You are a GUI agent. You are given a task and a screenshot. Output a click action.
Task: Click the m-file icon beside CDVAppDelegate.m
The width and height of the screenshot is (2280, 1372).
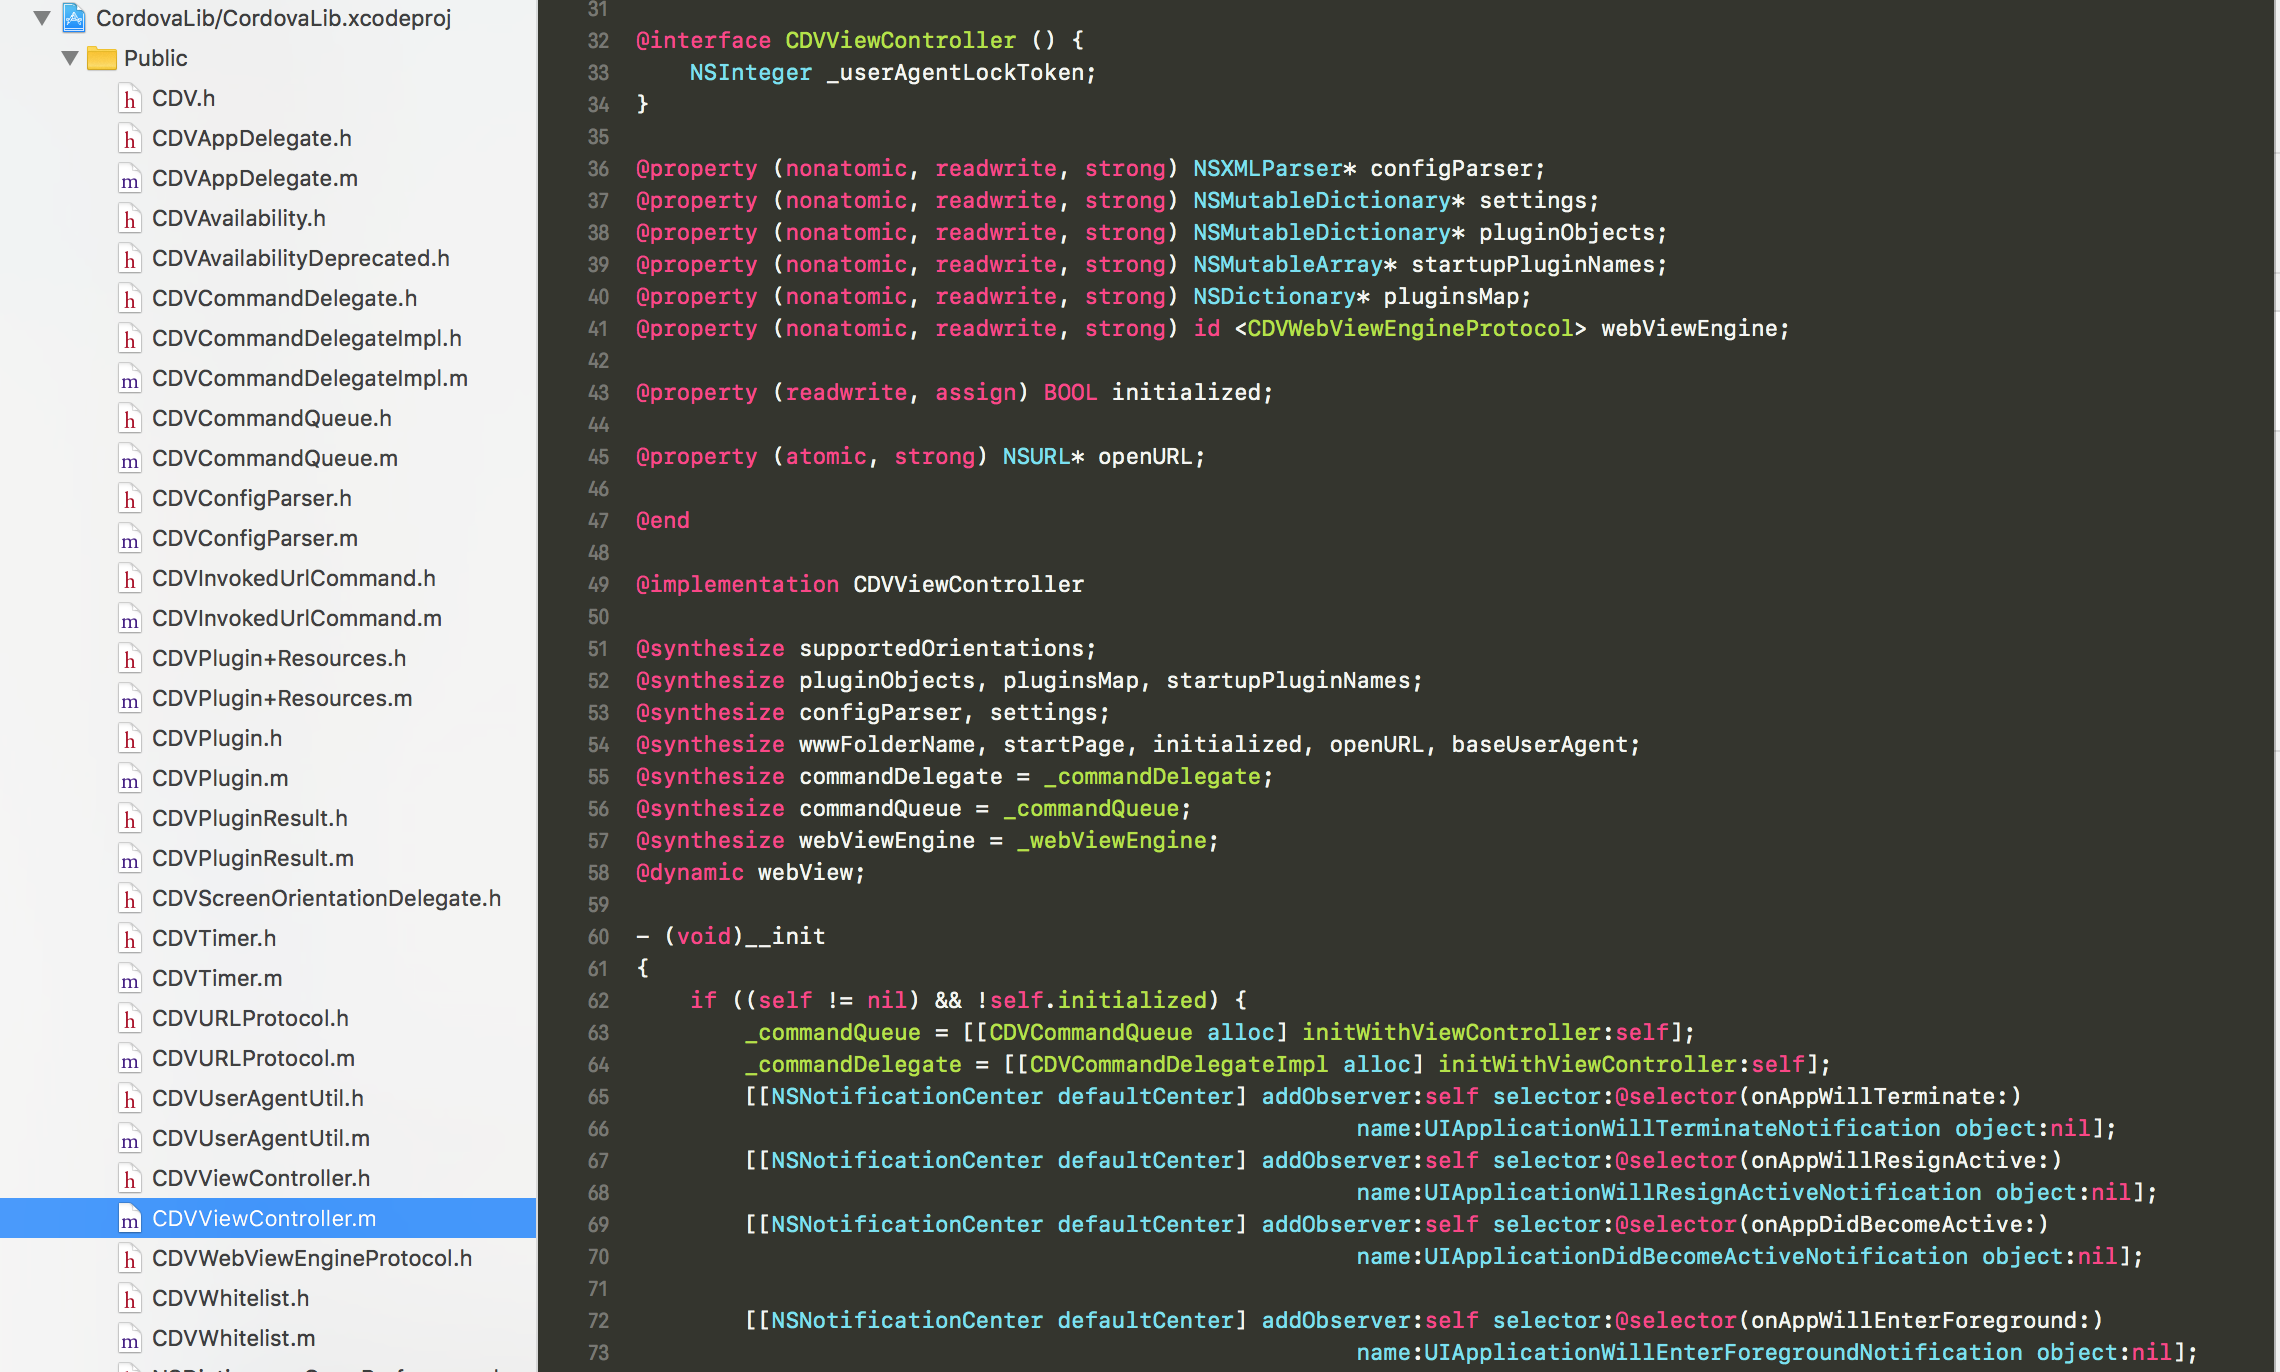[129, 179]
